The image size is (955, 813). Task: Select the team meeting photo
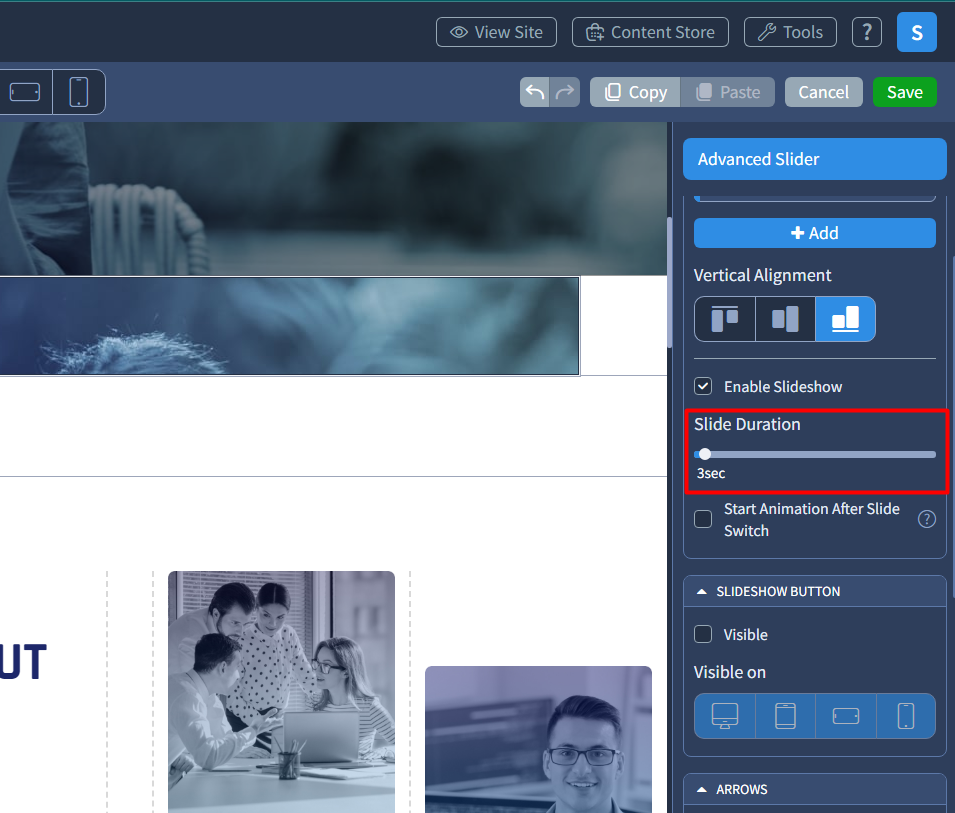(281, 692)
